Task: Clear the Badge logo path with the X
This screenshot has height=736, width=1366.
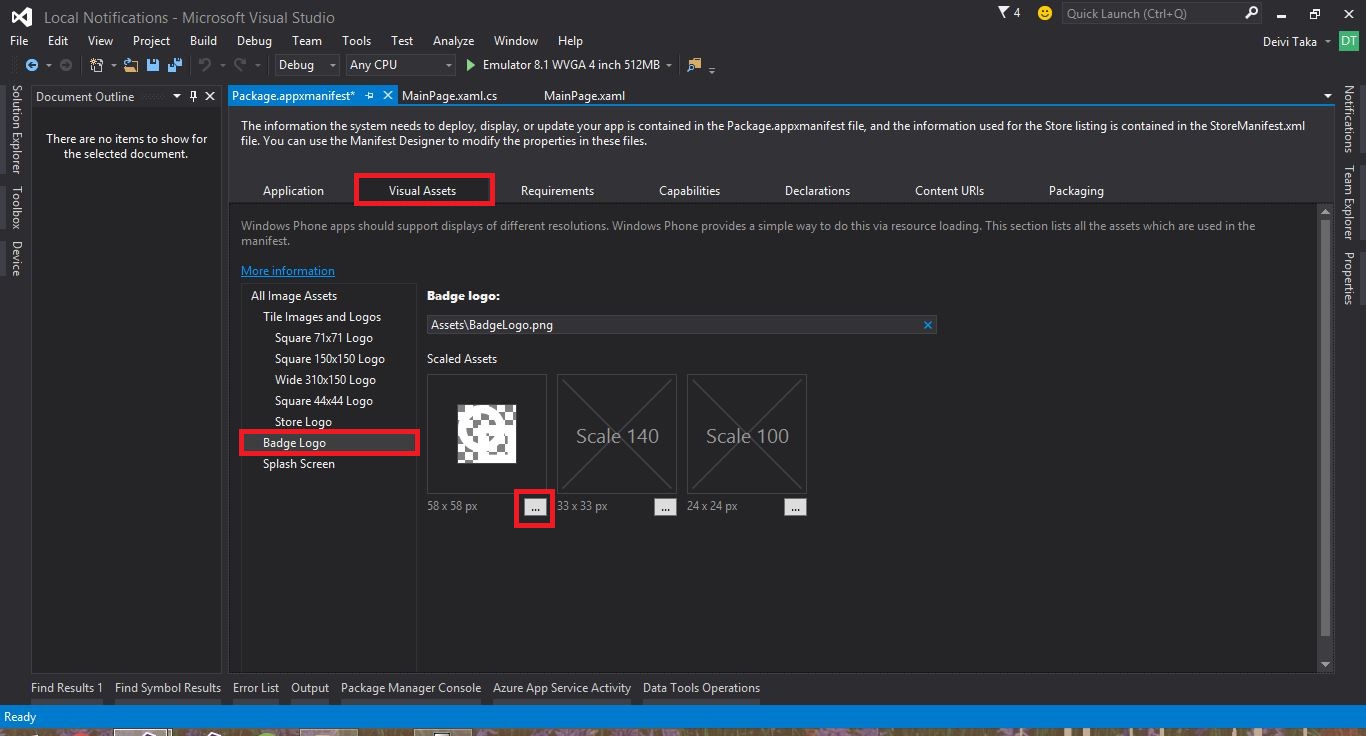Action: (928, 325)
